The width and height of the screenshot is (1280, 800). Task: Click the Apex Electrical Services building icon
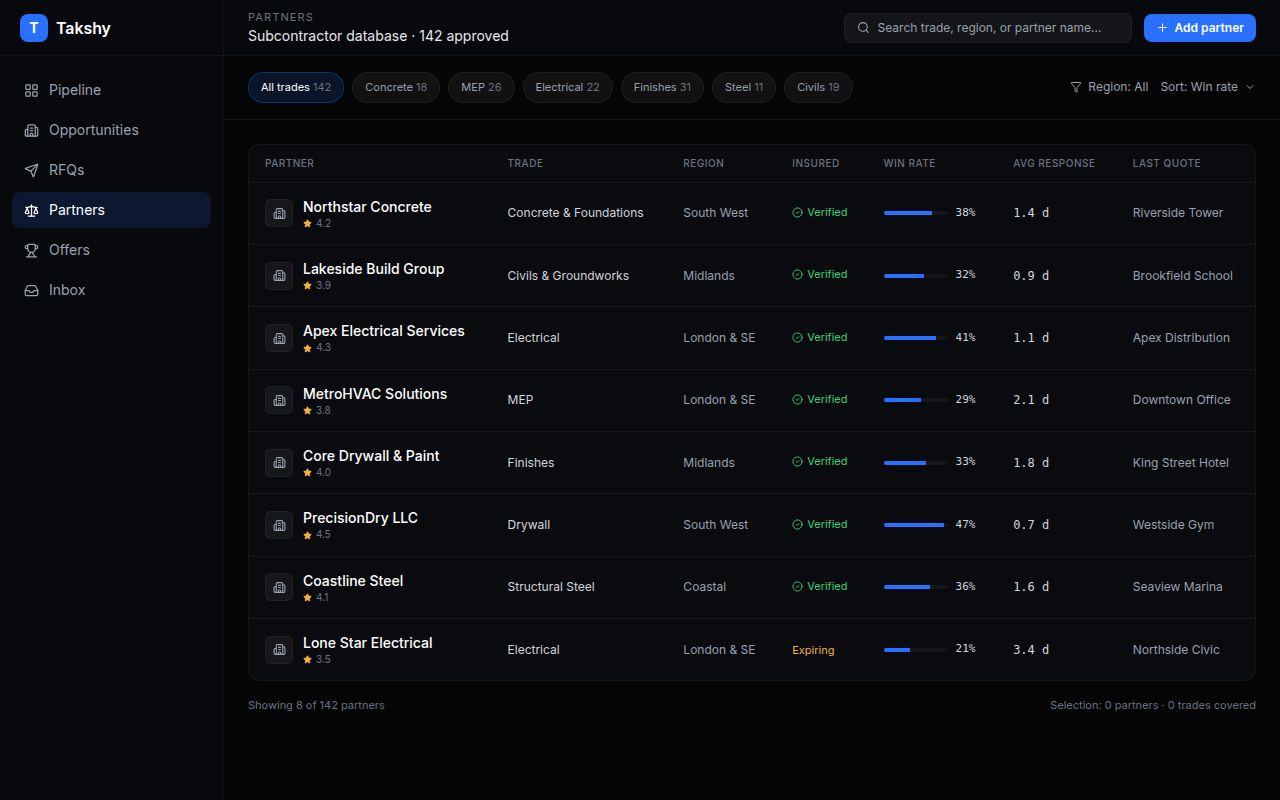[279, 338]
